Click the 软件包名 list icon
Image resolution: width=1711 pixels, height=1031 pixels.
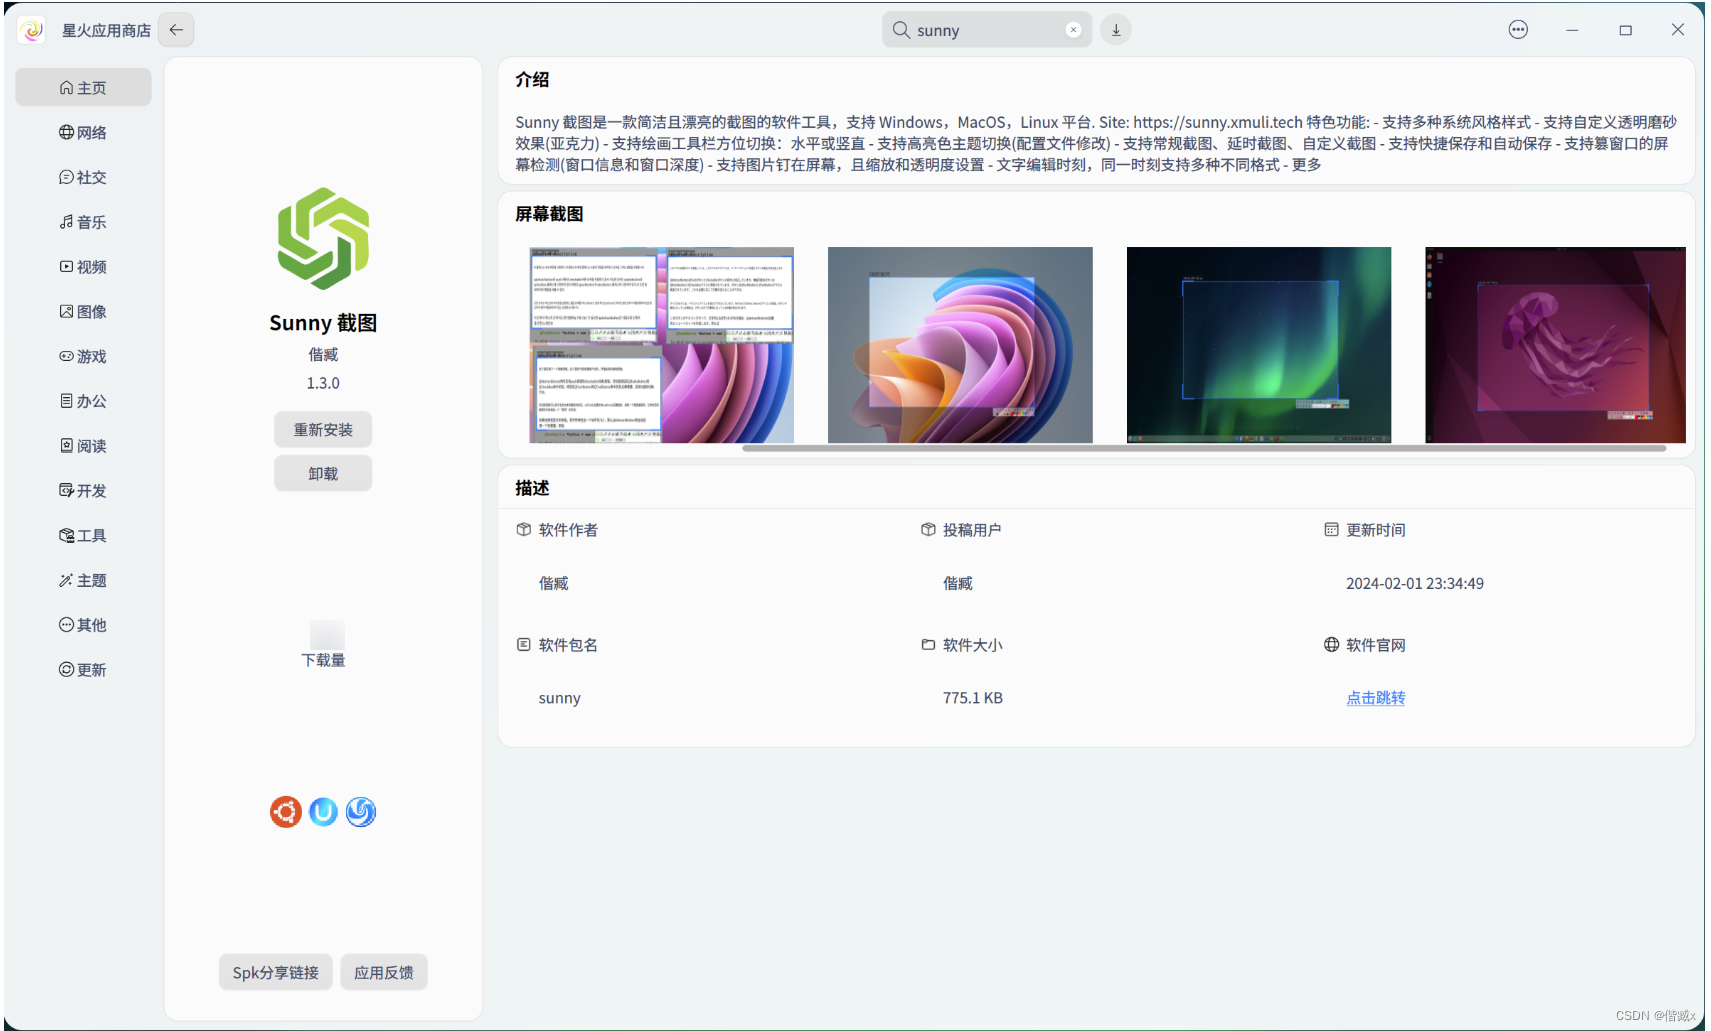[x=524, y=645]
